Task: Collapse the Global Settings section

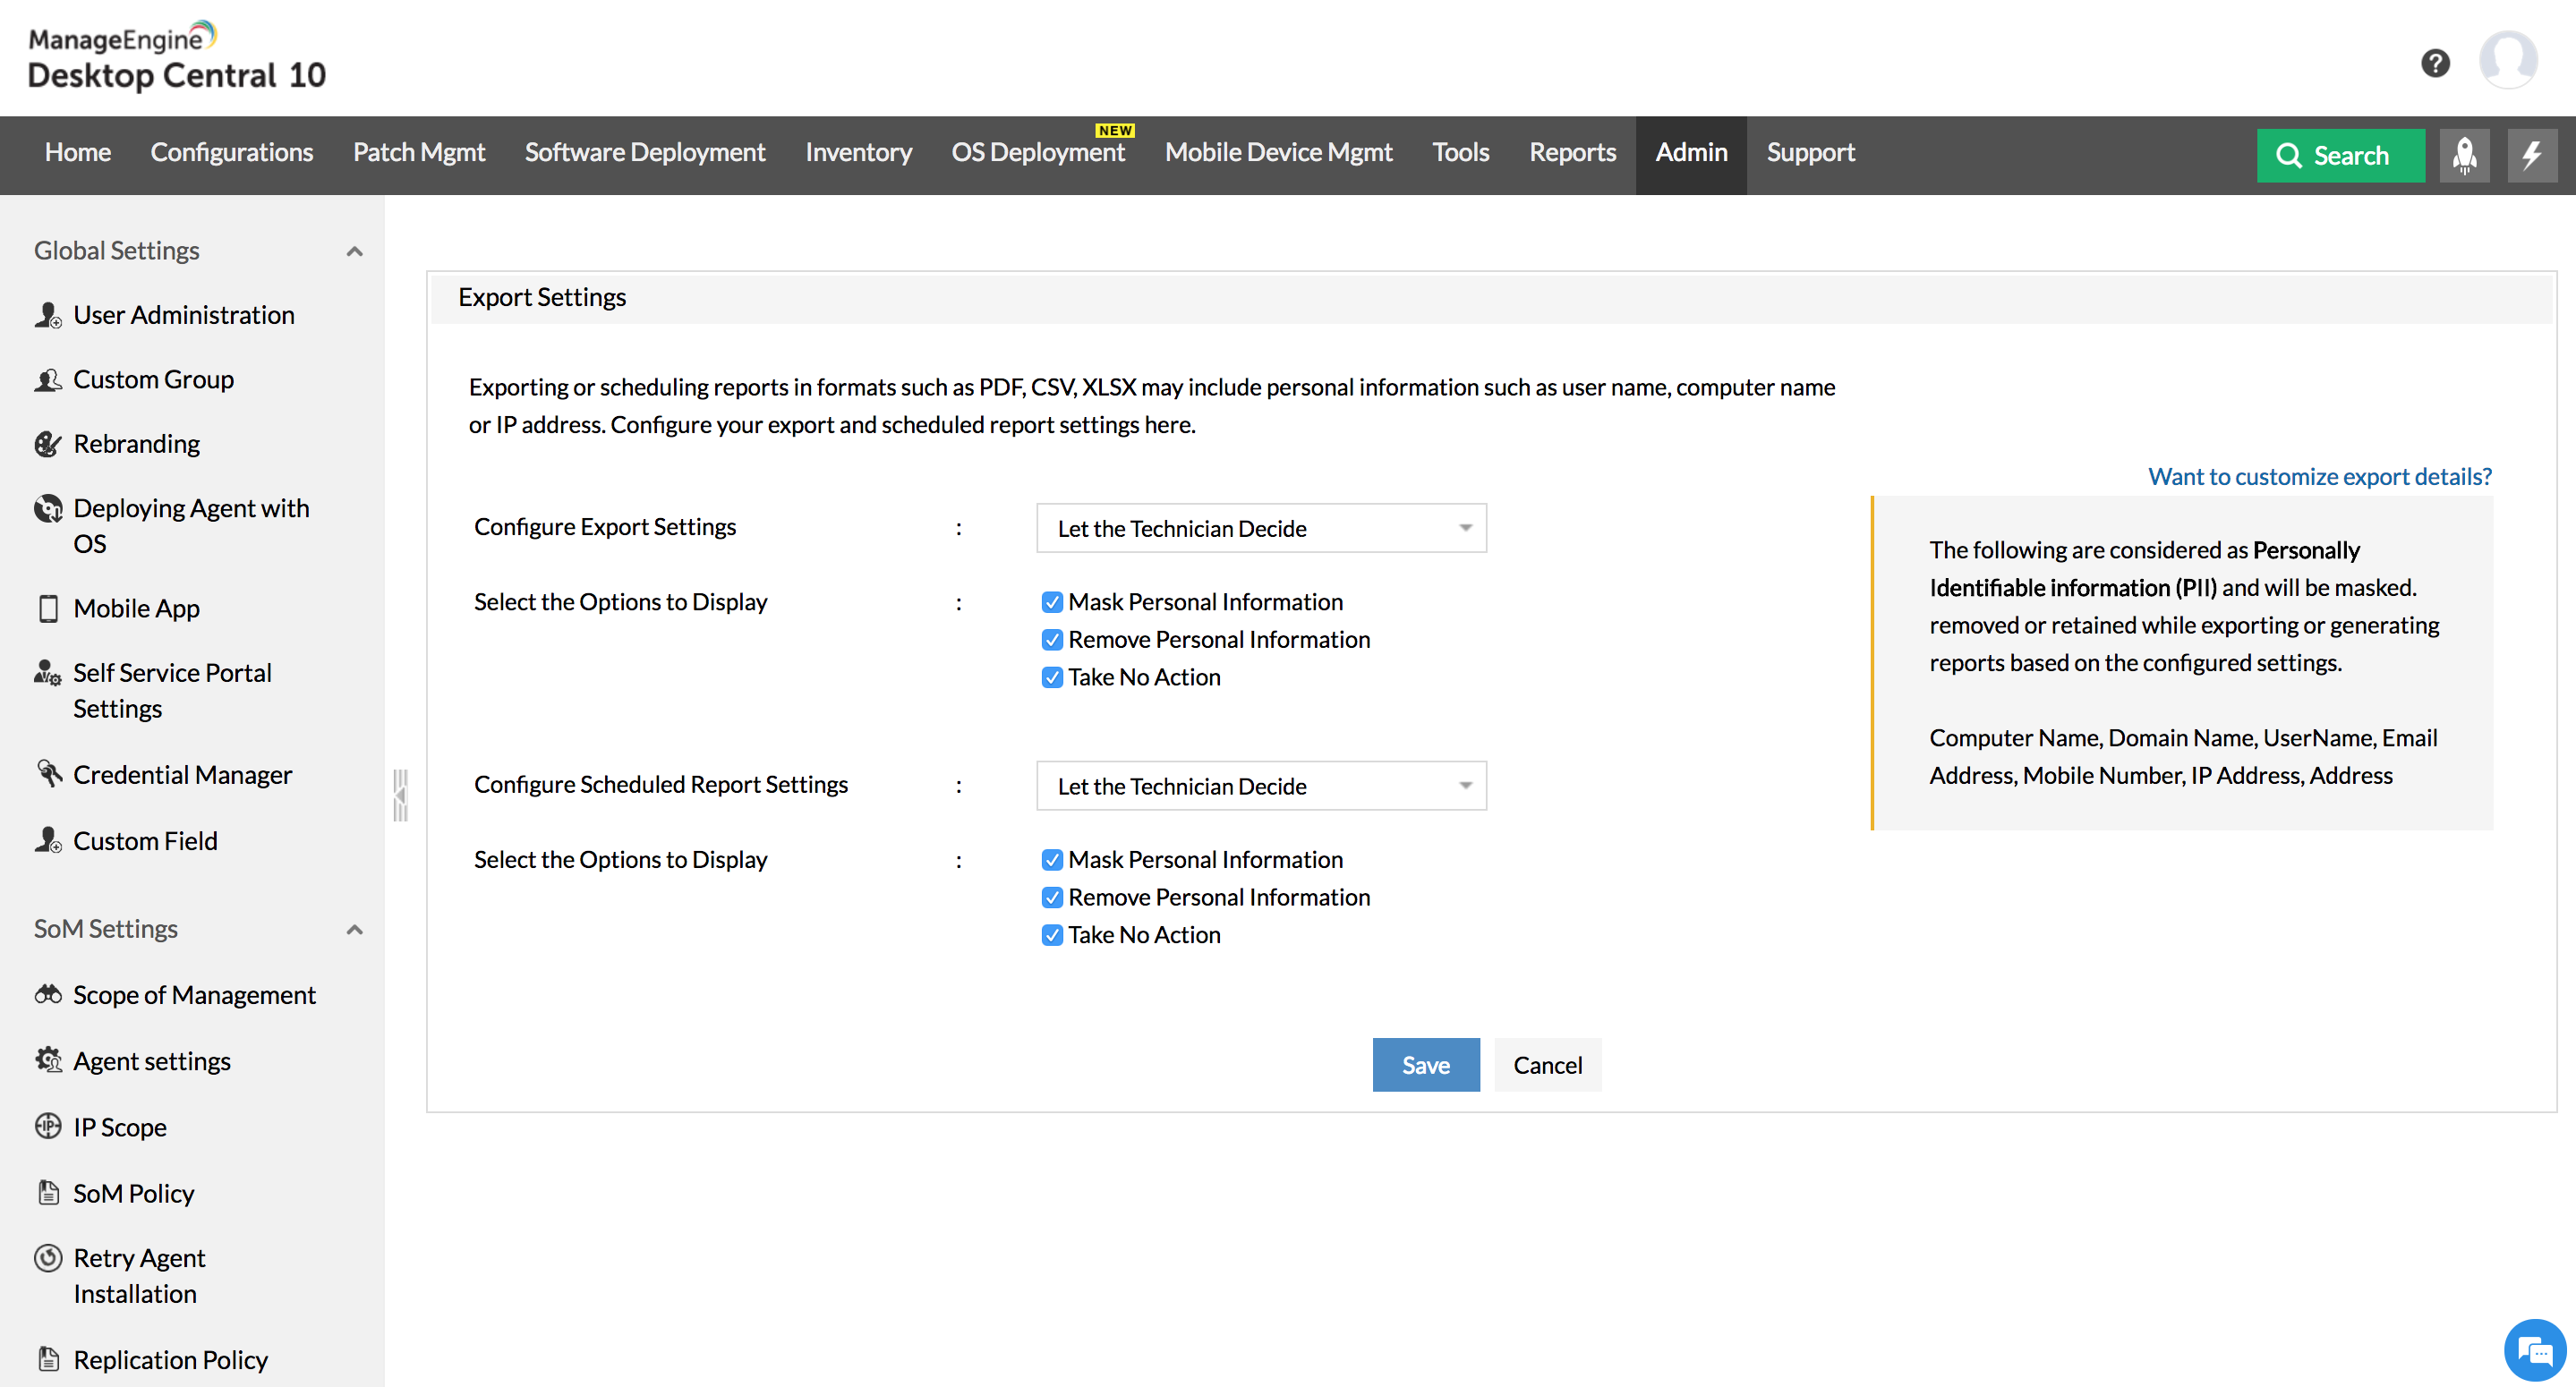Action: pos(354,251)
